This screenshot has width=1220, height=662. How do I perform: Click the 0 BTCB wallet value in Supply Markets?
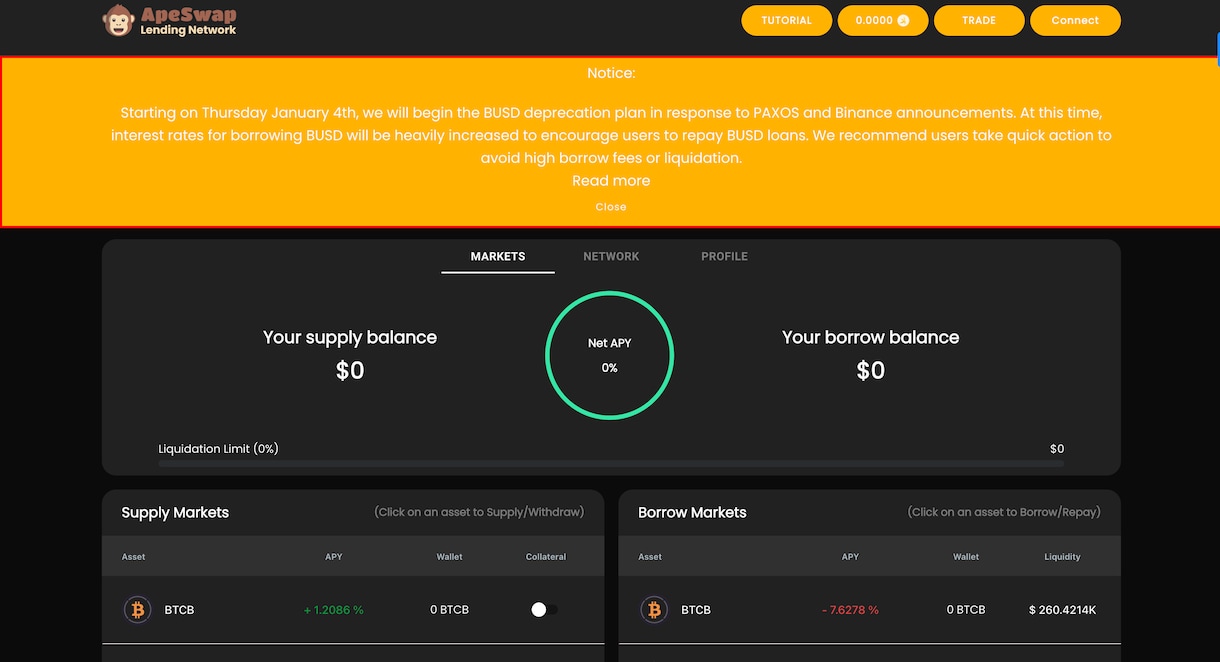449,610
